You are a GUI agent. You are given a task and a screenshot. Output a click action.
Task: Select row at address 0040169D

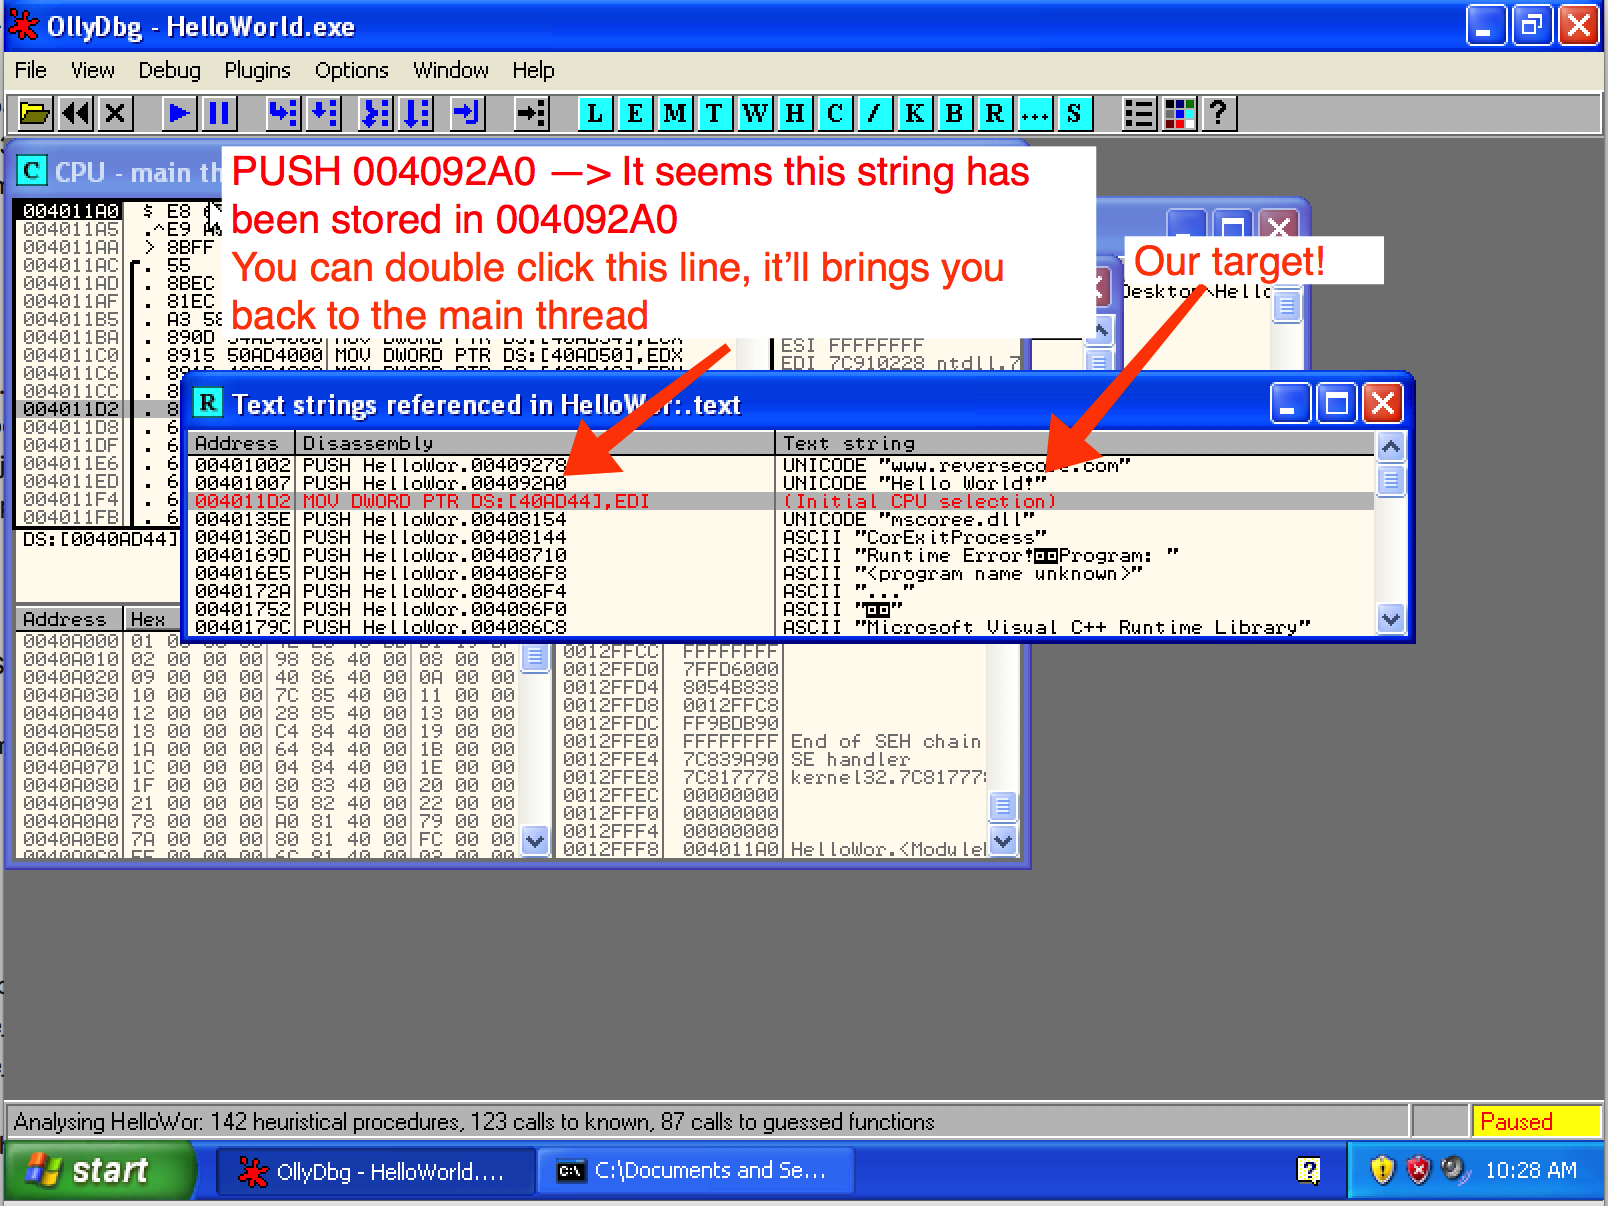[781, 555]
